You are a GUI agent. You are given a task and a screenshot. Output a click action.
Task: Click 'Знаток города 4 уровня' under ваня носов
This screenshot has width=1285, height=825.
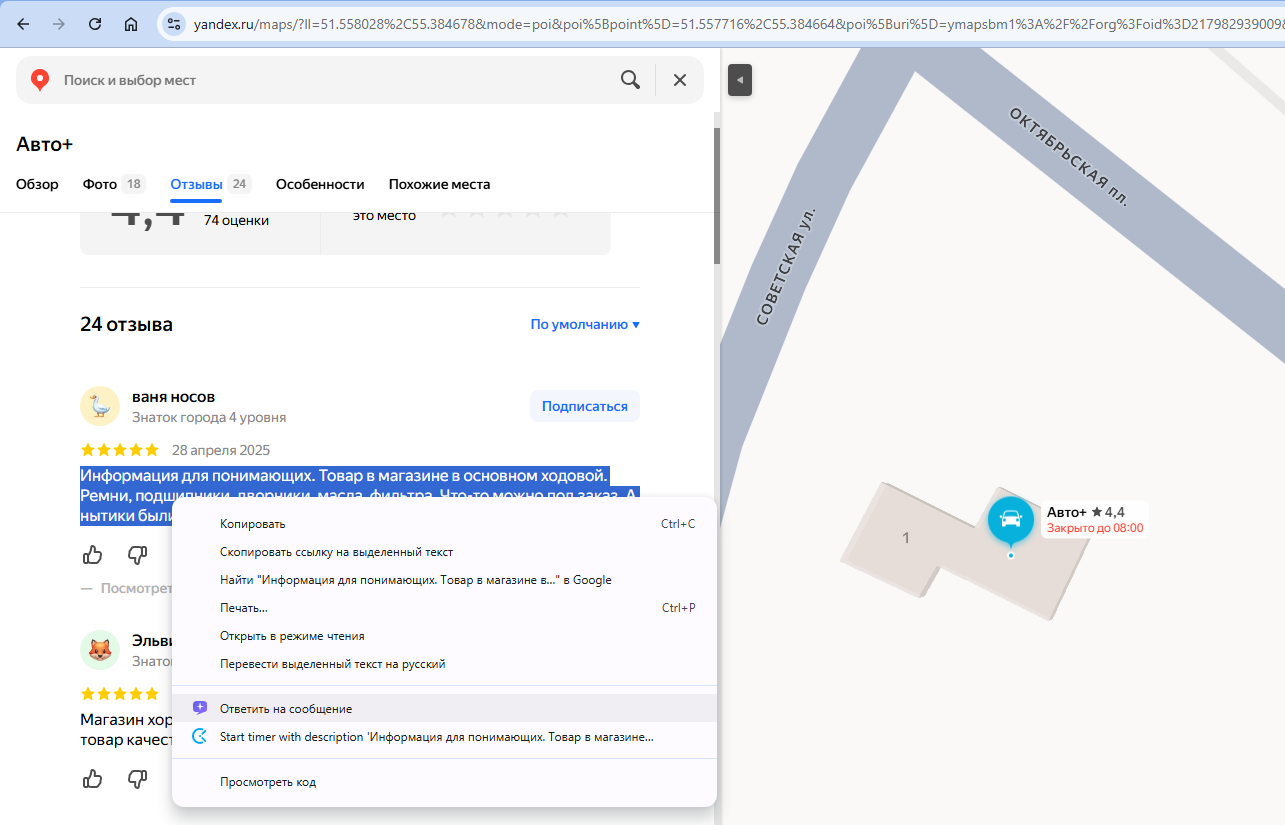[209, 417]
